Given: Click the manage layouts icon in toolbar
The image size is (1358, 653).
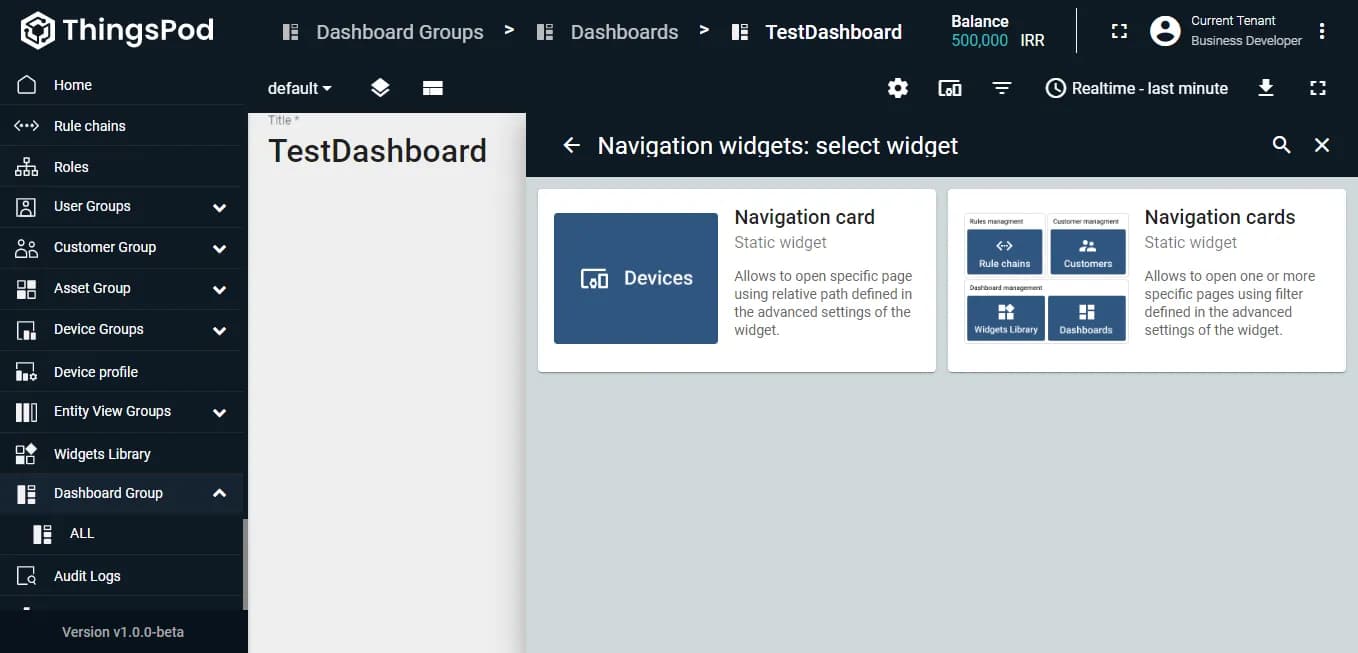Looking at the screenshot, I should pos(432,88).
